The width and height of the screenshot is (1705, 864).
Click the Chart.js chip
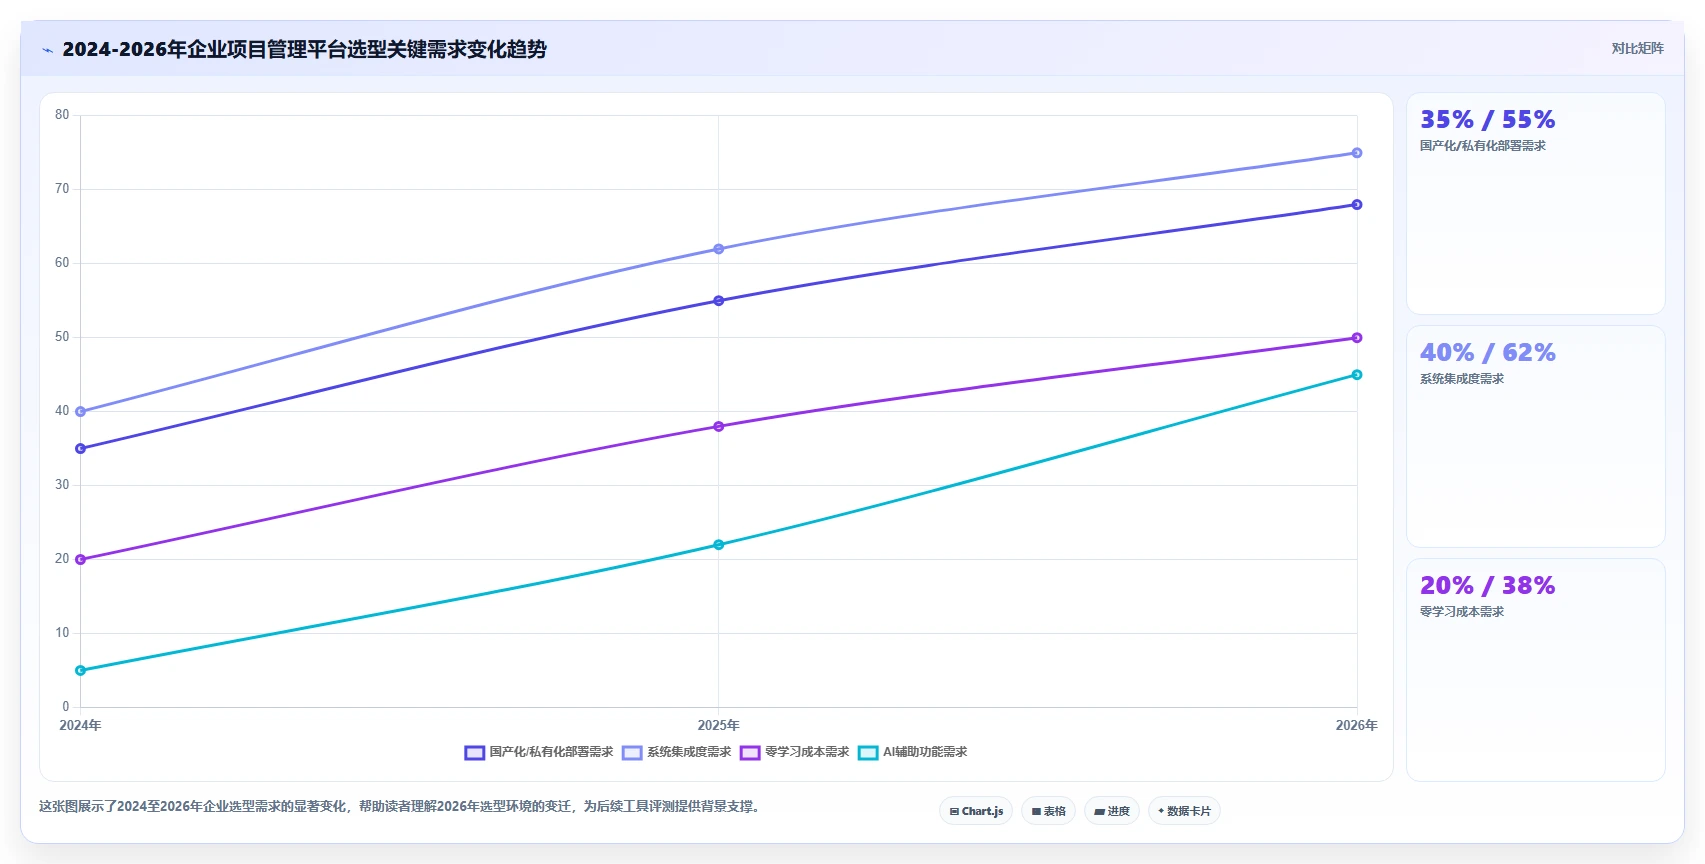tap(976, 811)
